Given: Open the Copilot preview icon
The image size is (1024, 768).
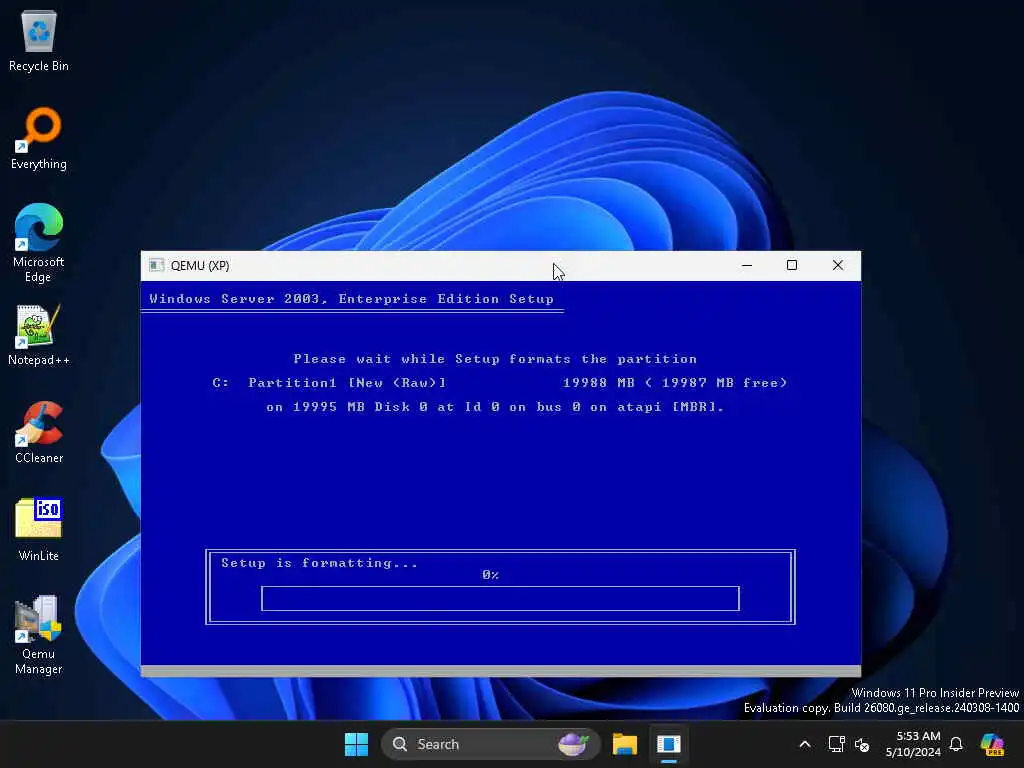Looking at the screenshot, I should (993, 744).
